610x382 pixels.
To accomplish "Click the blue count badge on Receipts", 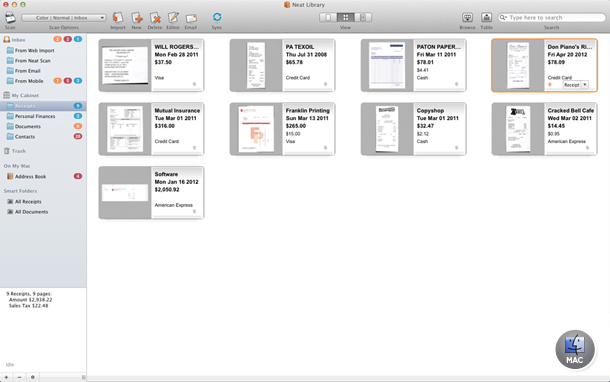I will tap(78, 106).
